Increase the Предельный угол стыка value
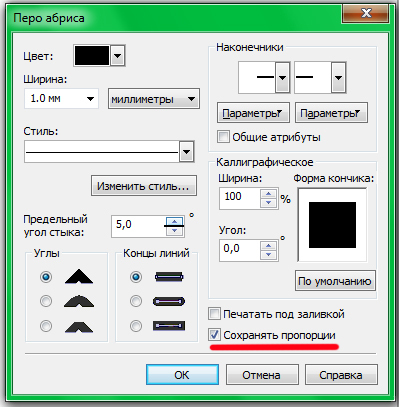The height and width of the screenshot is (407, 399). 174,221
